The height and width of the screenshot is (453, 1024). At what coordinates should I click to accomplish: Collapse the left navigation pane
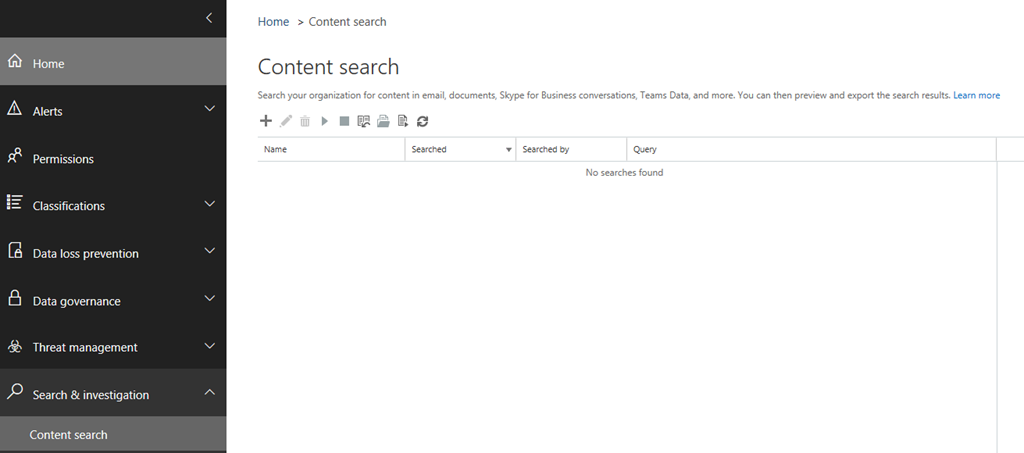tap(209, 17)
